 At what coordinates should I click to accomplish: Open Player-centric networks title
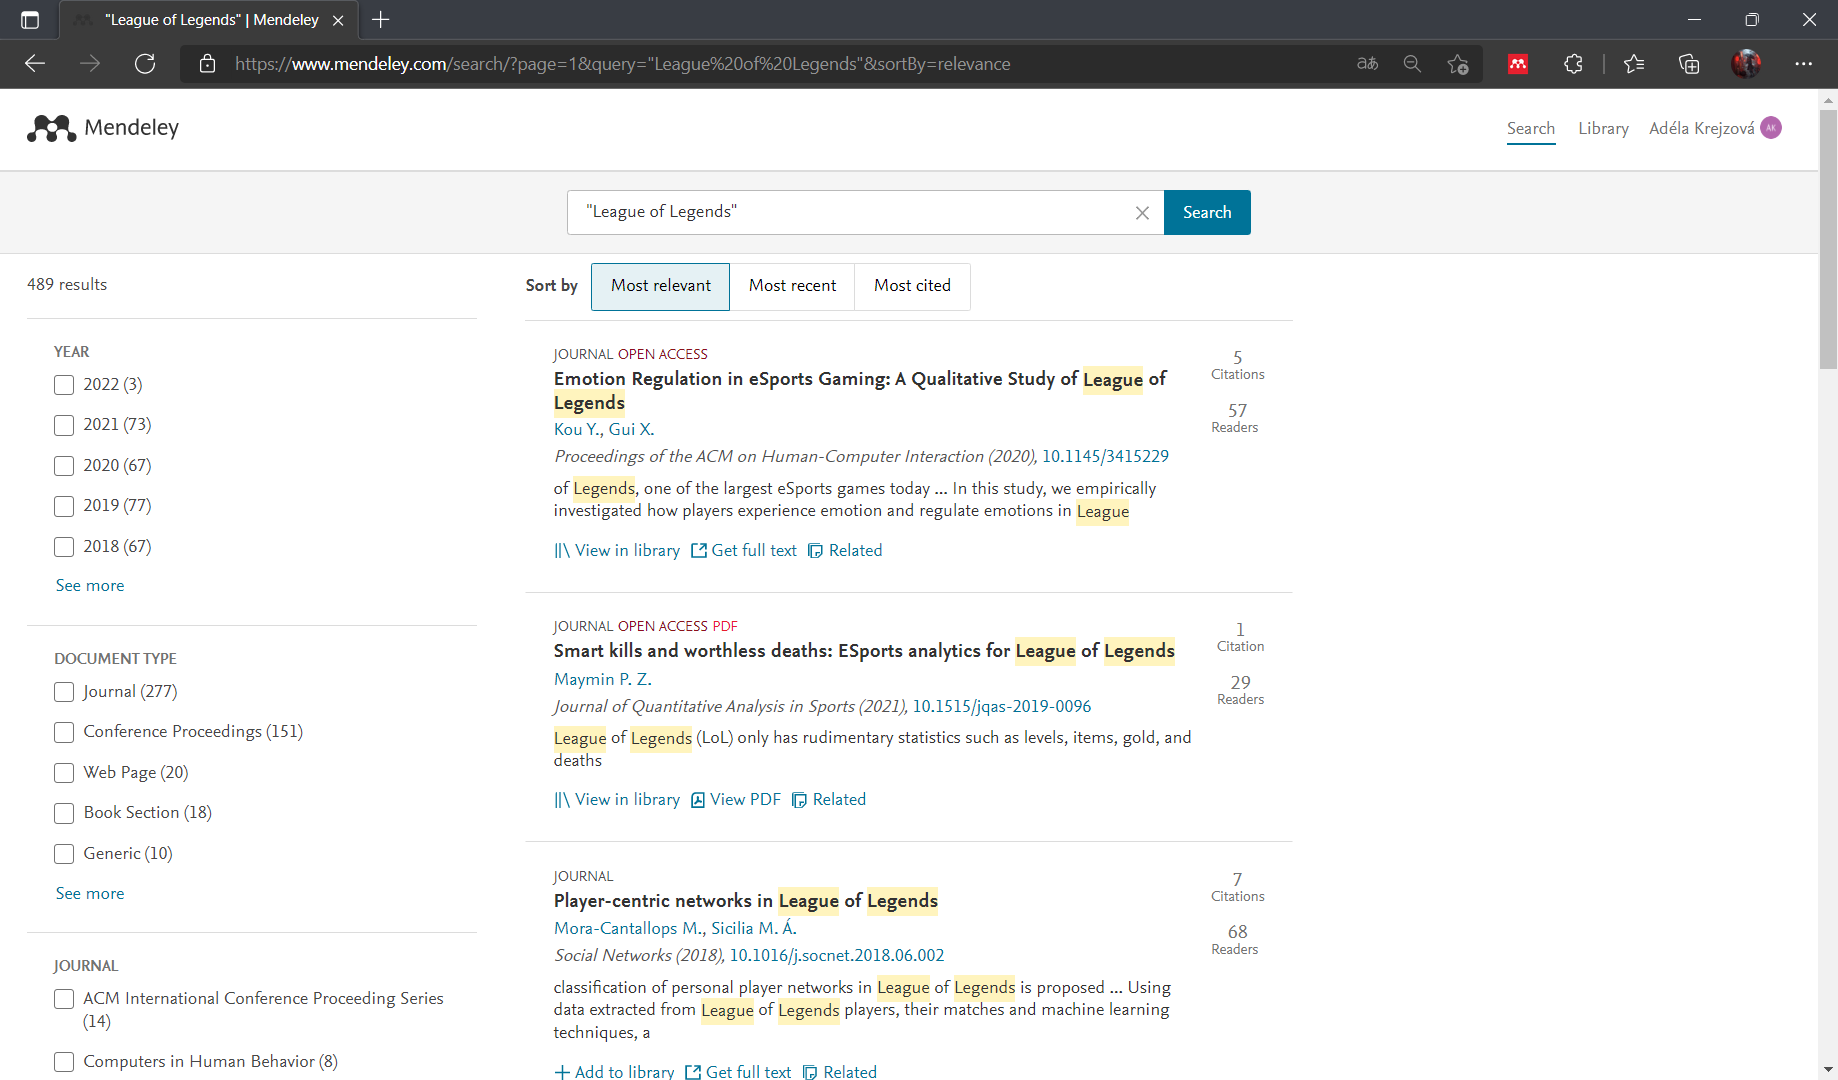point(746,901)
